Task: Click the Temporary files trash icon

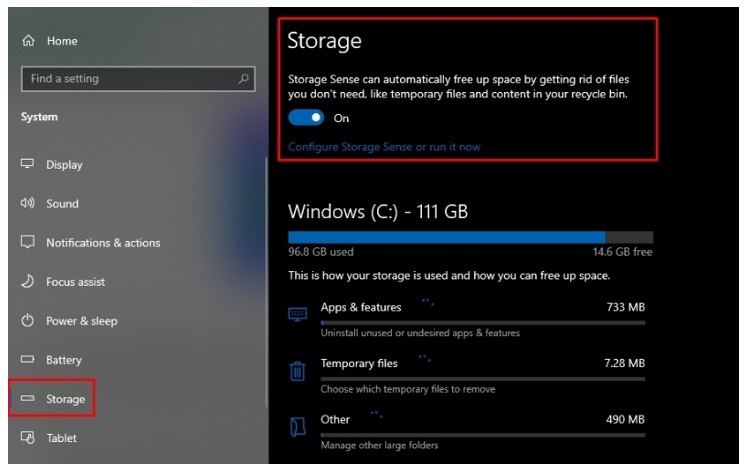Action: click(x=297, y=370)
